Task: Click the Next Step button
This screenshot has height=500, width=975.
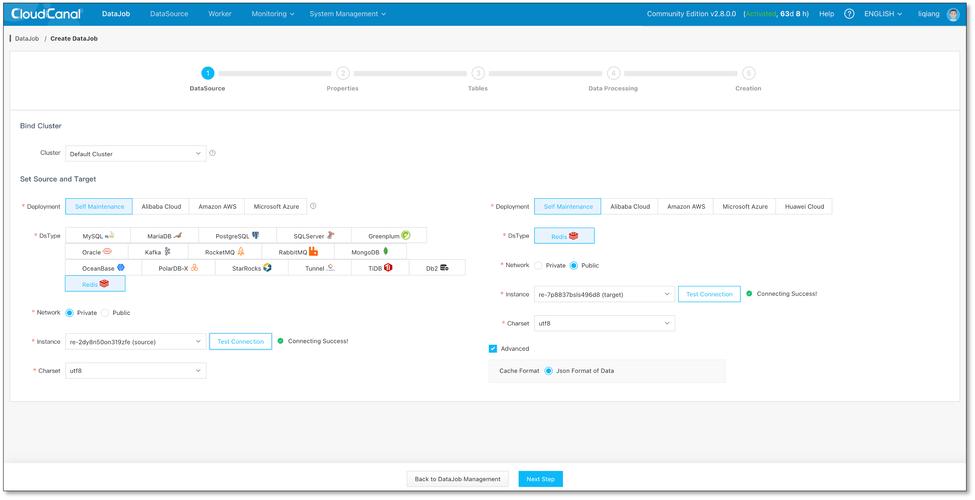Action: click(540, 479)
